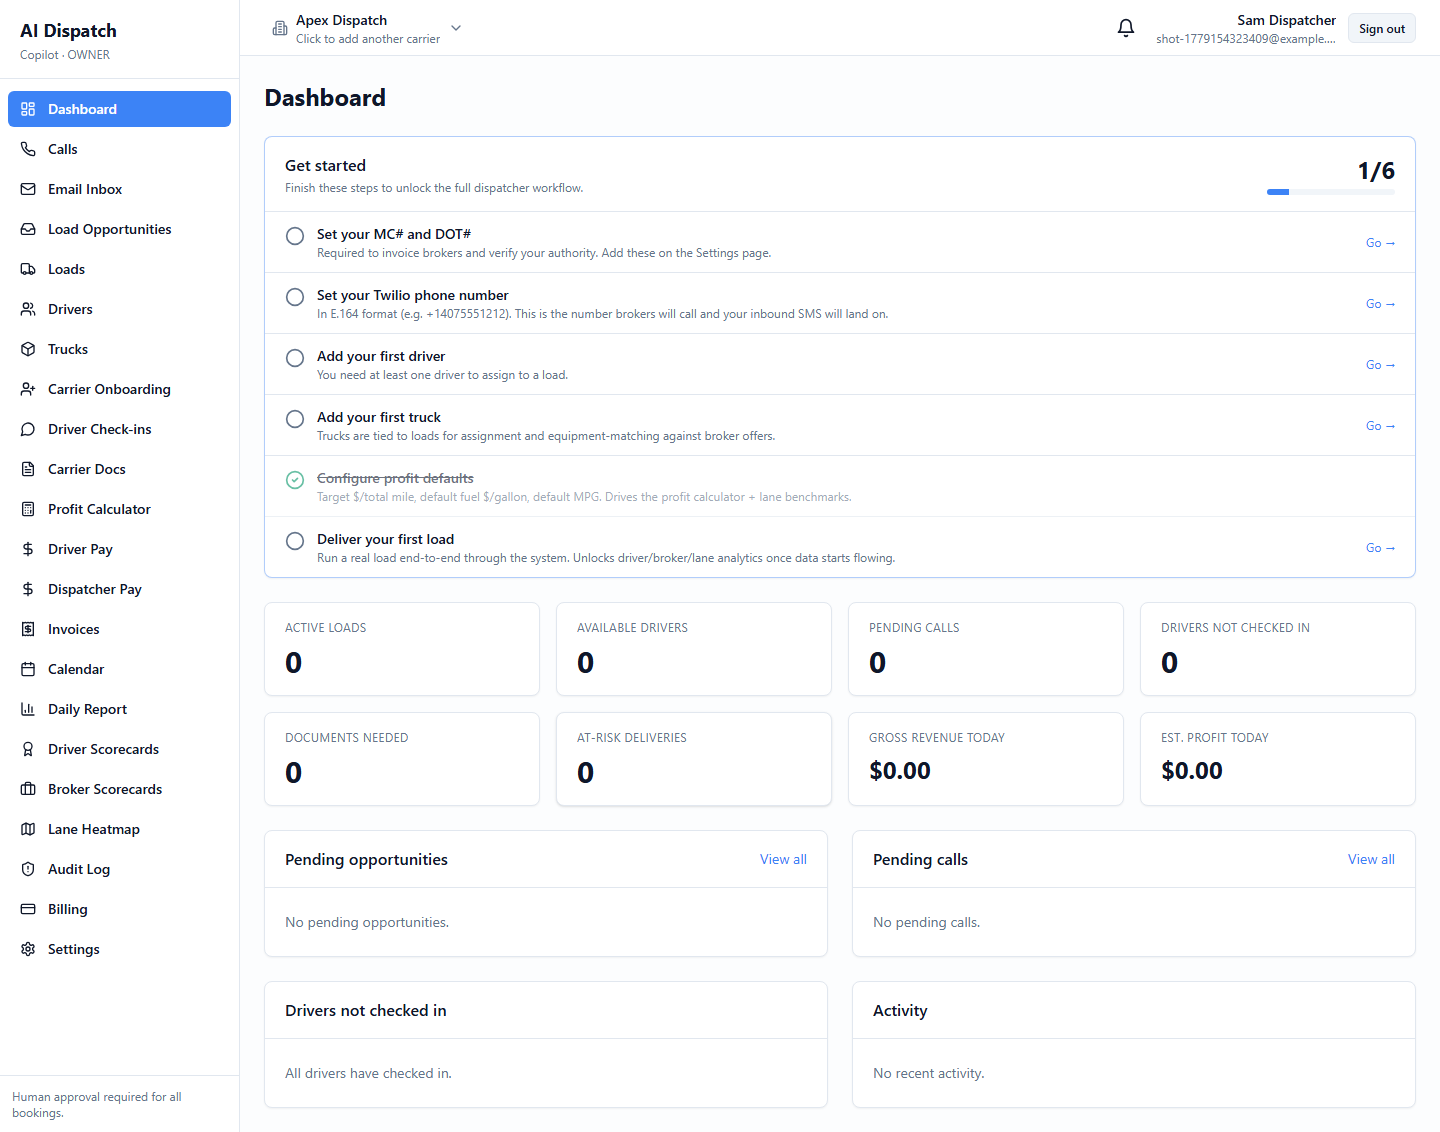Click the Calendar icon in sidebar
This screenshot has height=1132, width=1440.
point(28,669)
